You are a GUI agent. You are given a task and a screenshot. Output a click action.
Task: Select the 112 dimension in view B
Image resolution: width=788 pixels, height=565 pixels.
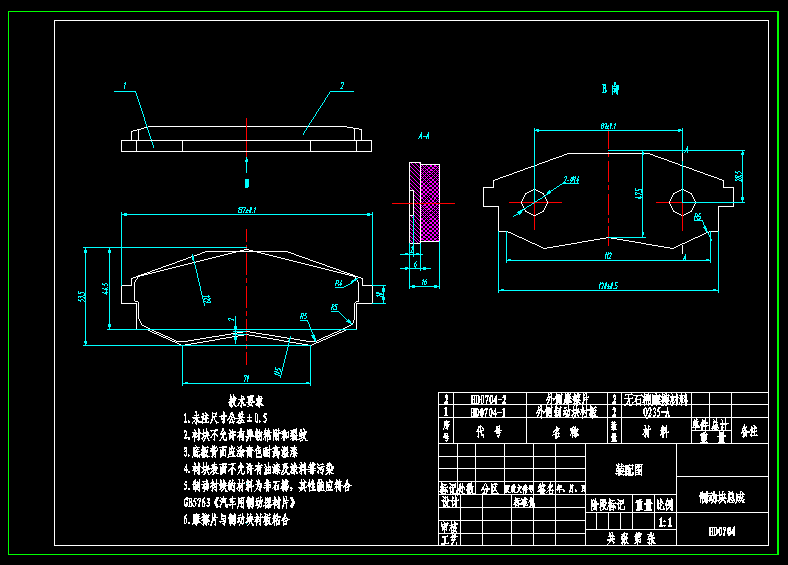[x=608, y=255]
